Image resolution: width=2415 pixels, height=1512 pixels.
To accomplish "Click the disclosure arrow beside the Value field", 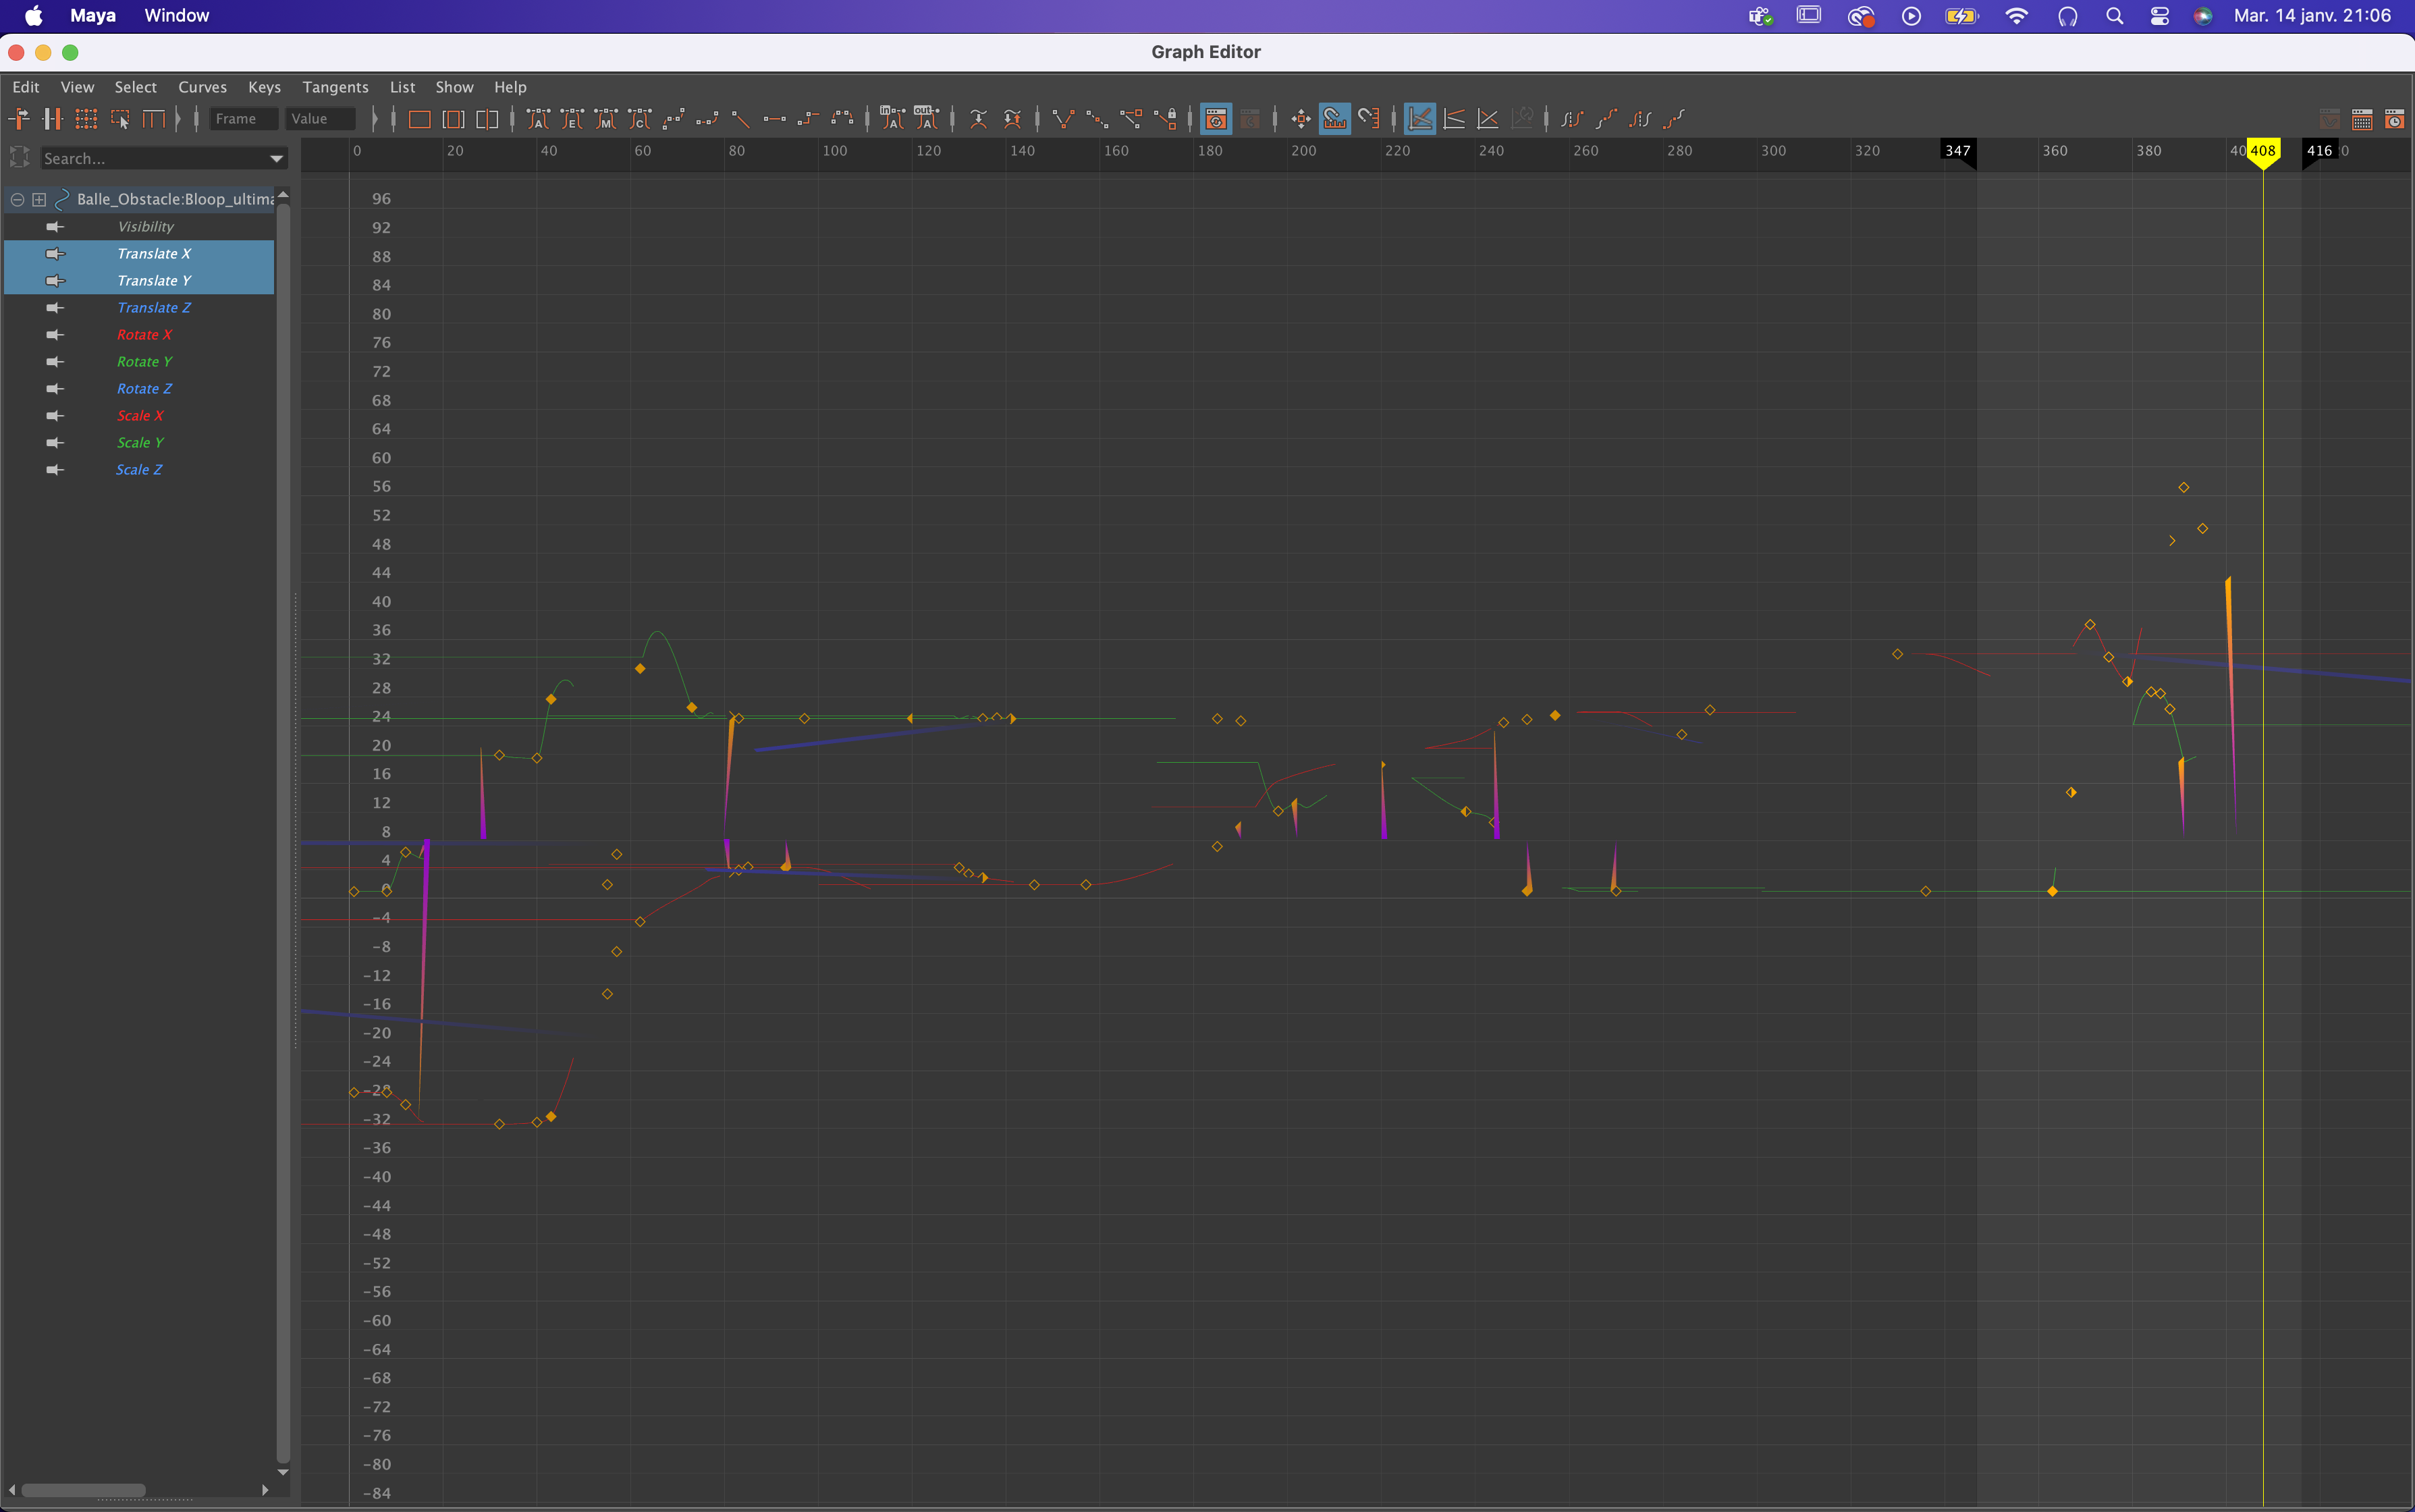I will point(377,118).
